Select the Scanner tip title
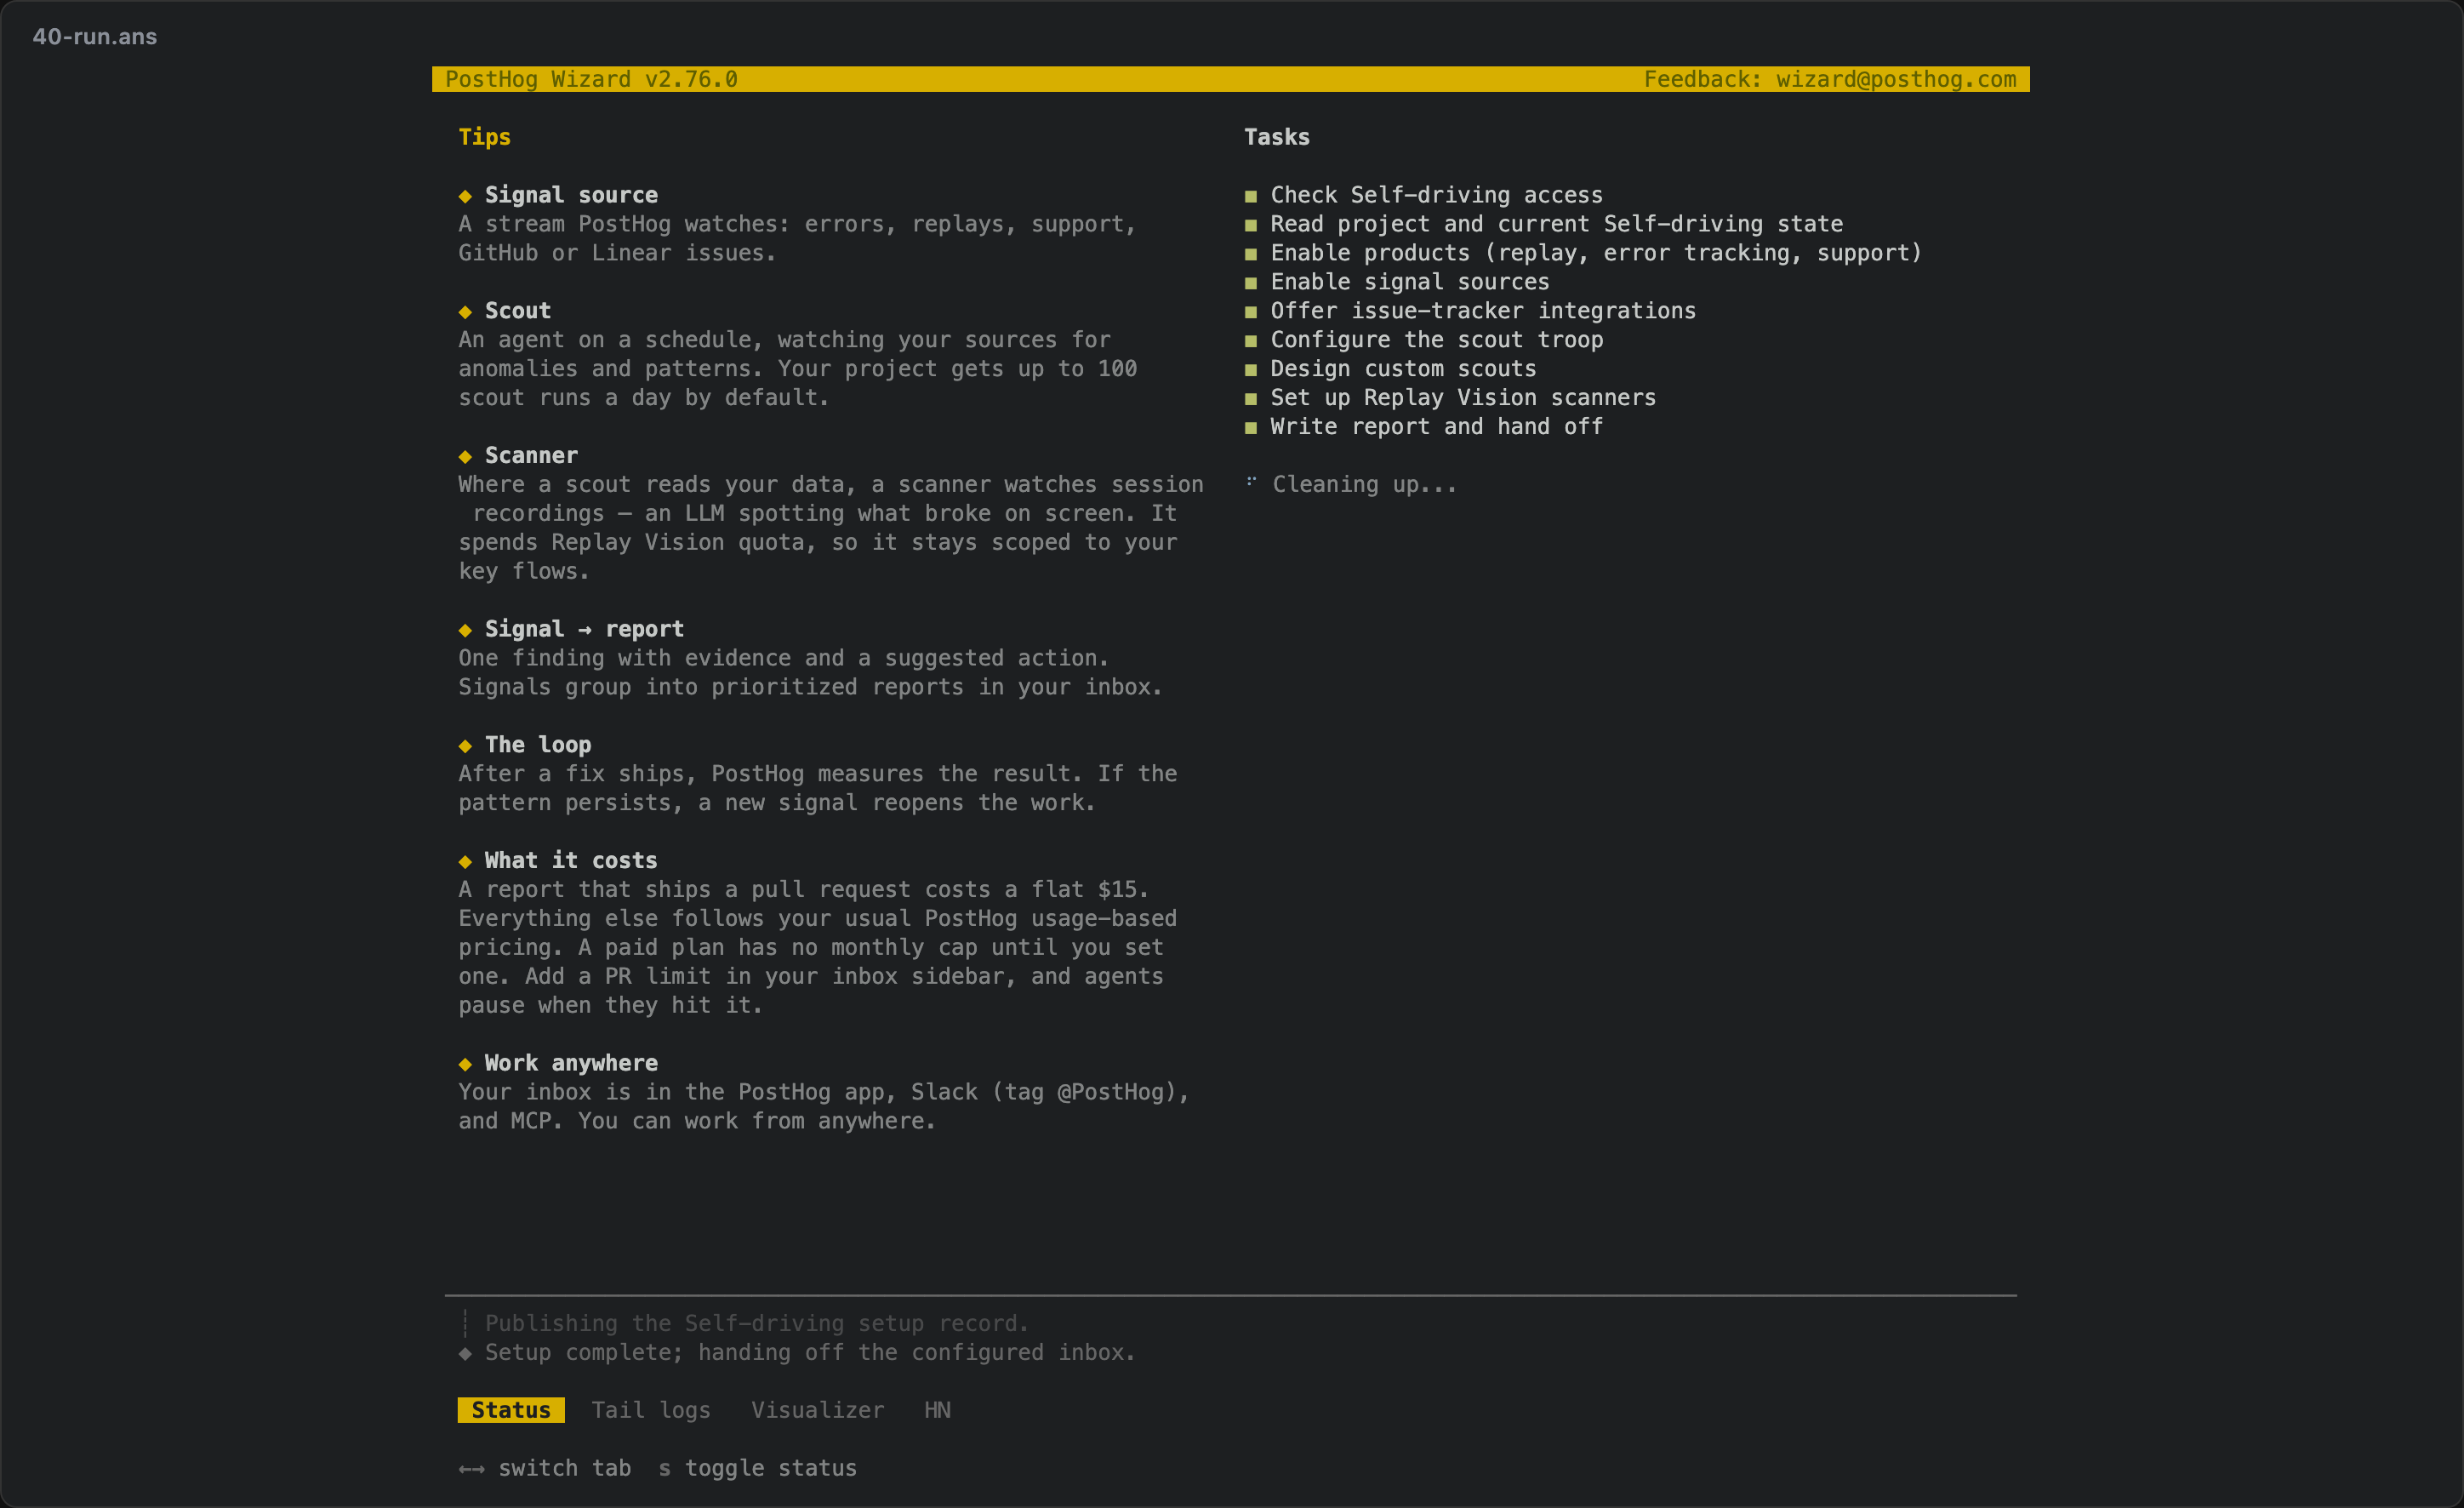Image resolution: width=2464 pixels, height=1508 pixels. (x=531, y=456)
